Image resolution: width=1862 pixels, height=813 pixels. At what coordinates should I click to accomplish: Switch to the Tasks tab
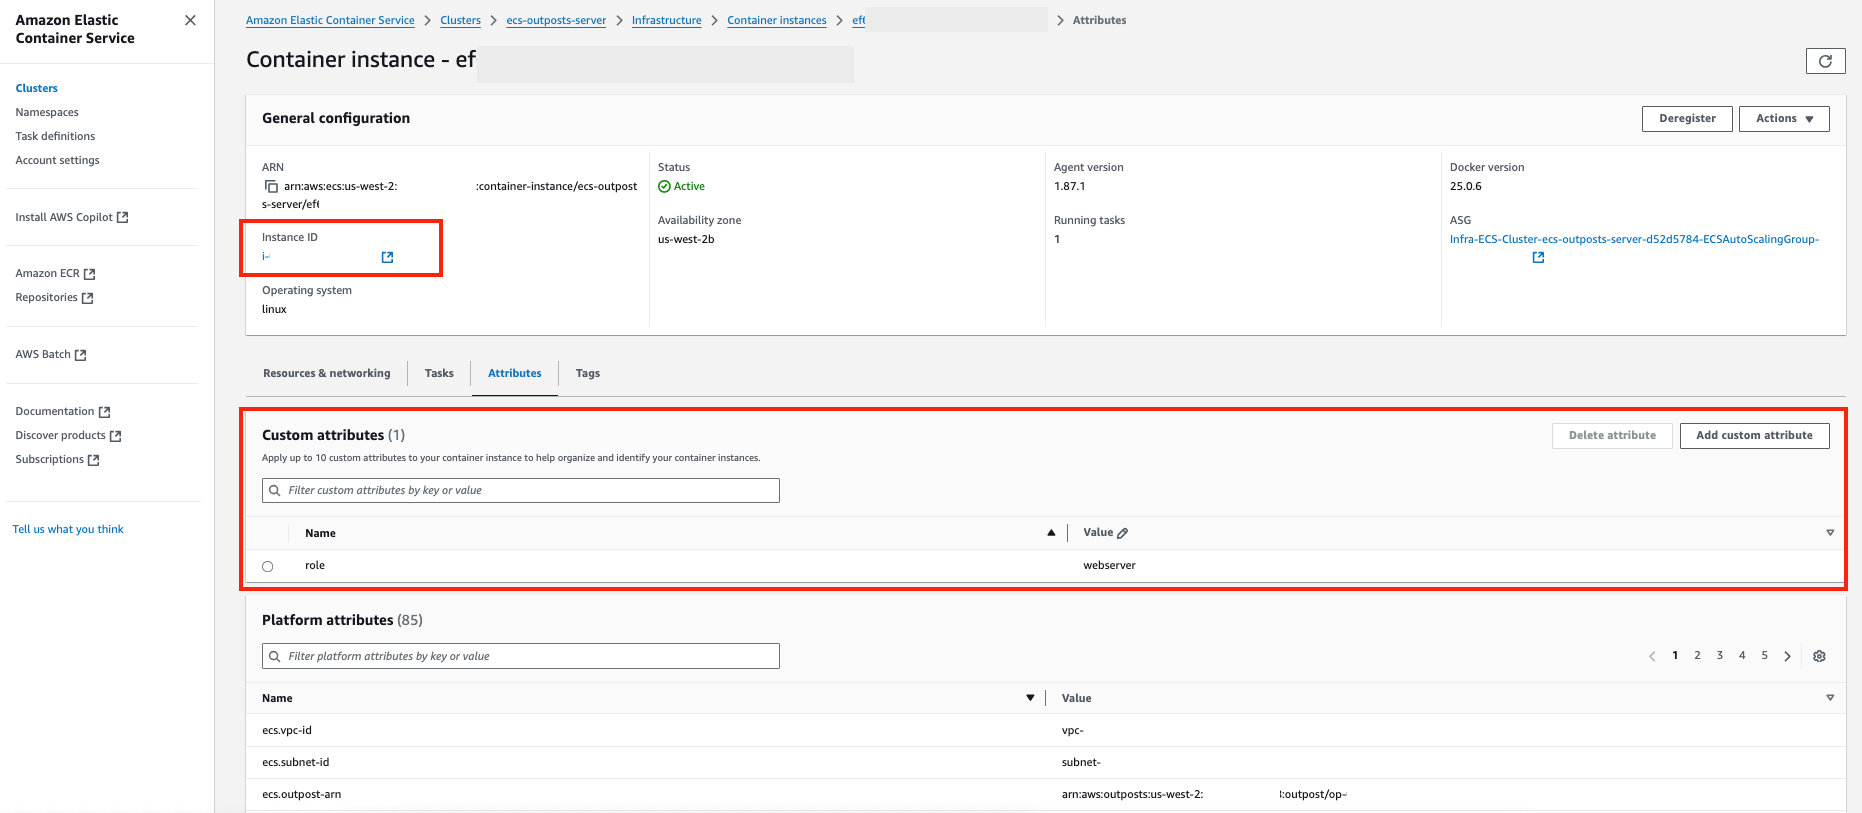[439, 373]
